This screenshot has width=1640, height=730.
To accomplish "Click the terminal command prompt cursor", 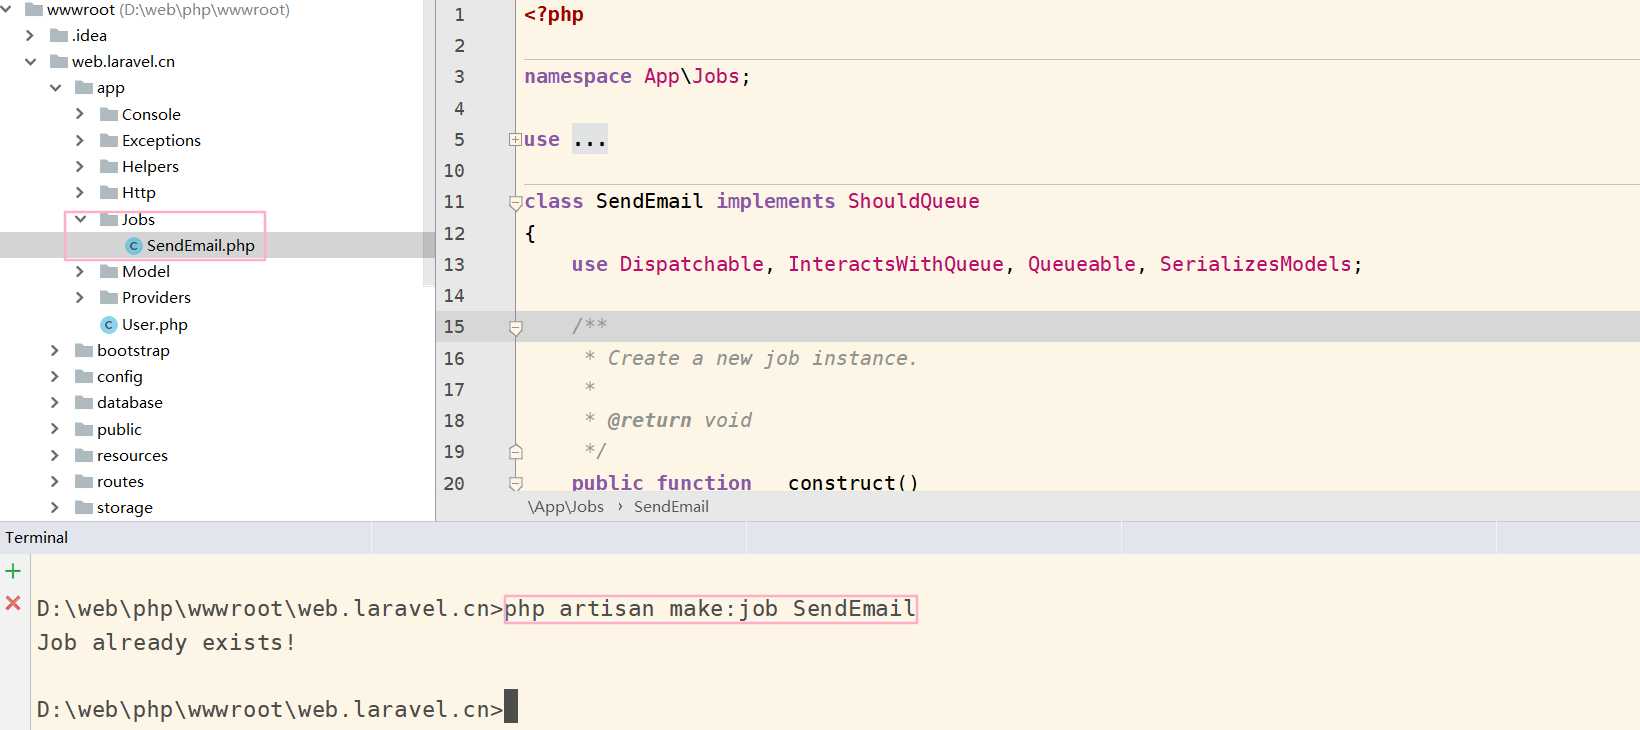I will click(x=511, y=707).
